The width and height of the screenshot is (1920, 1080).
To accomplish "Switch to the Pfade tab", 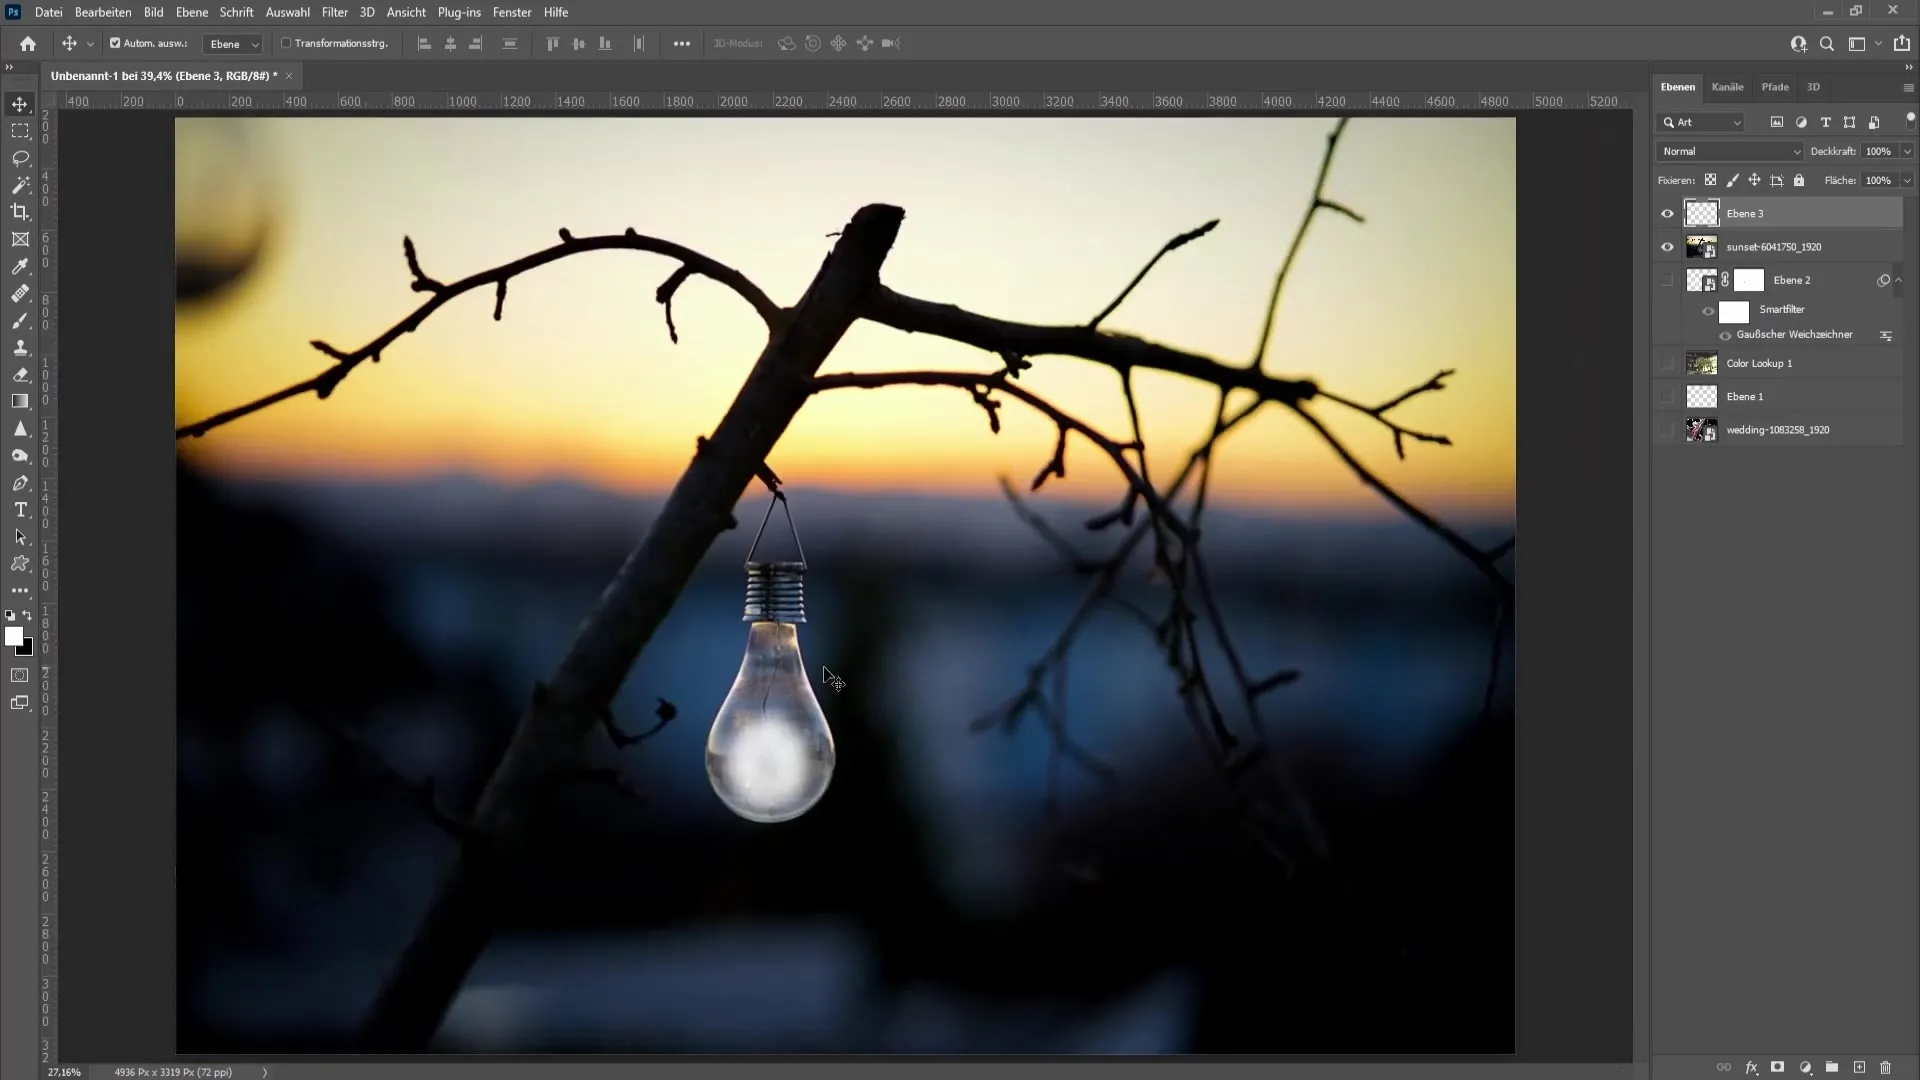I will pyautogui.click(x=1775, y=86).
